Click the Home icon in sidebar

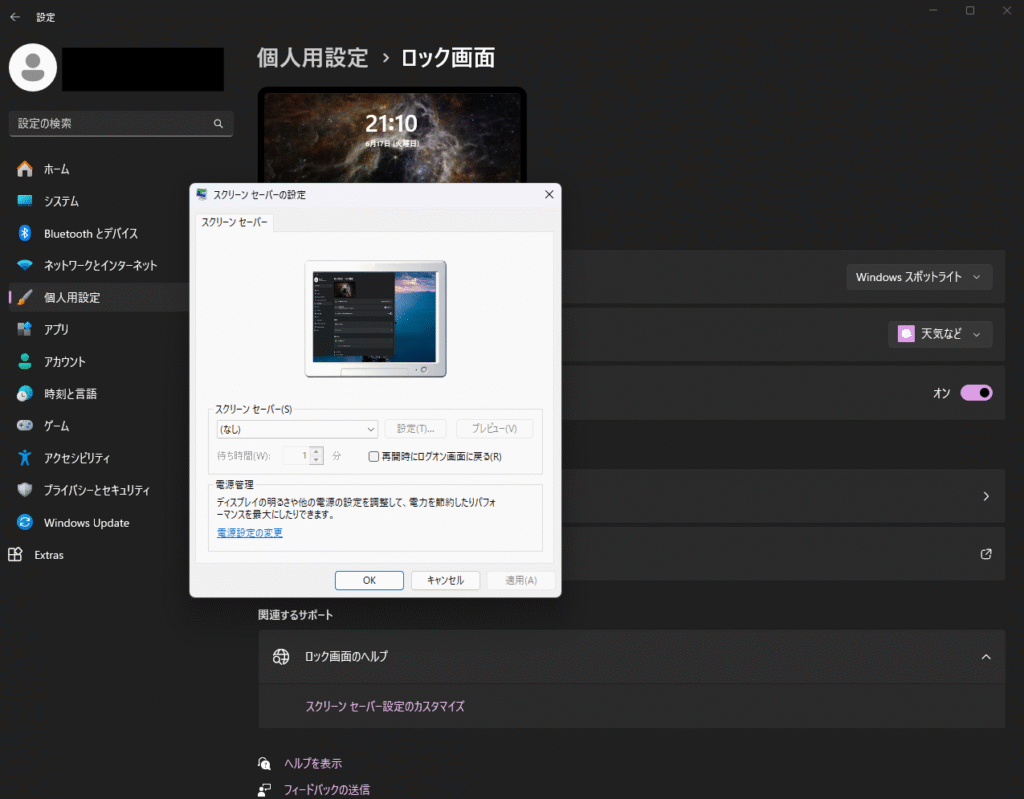point(25,169)
